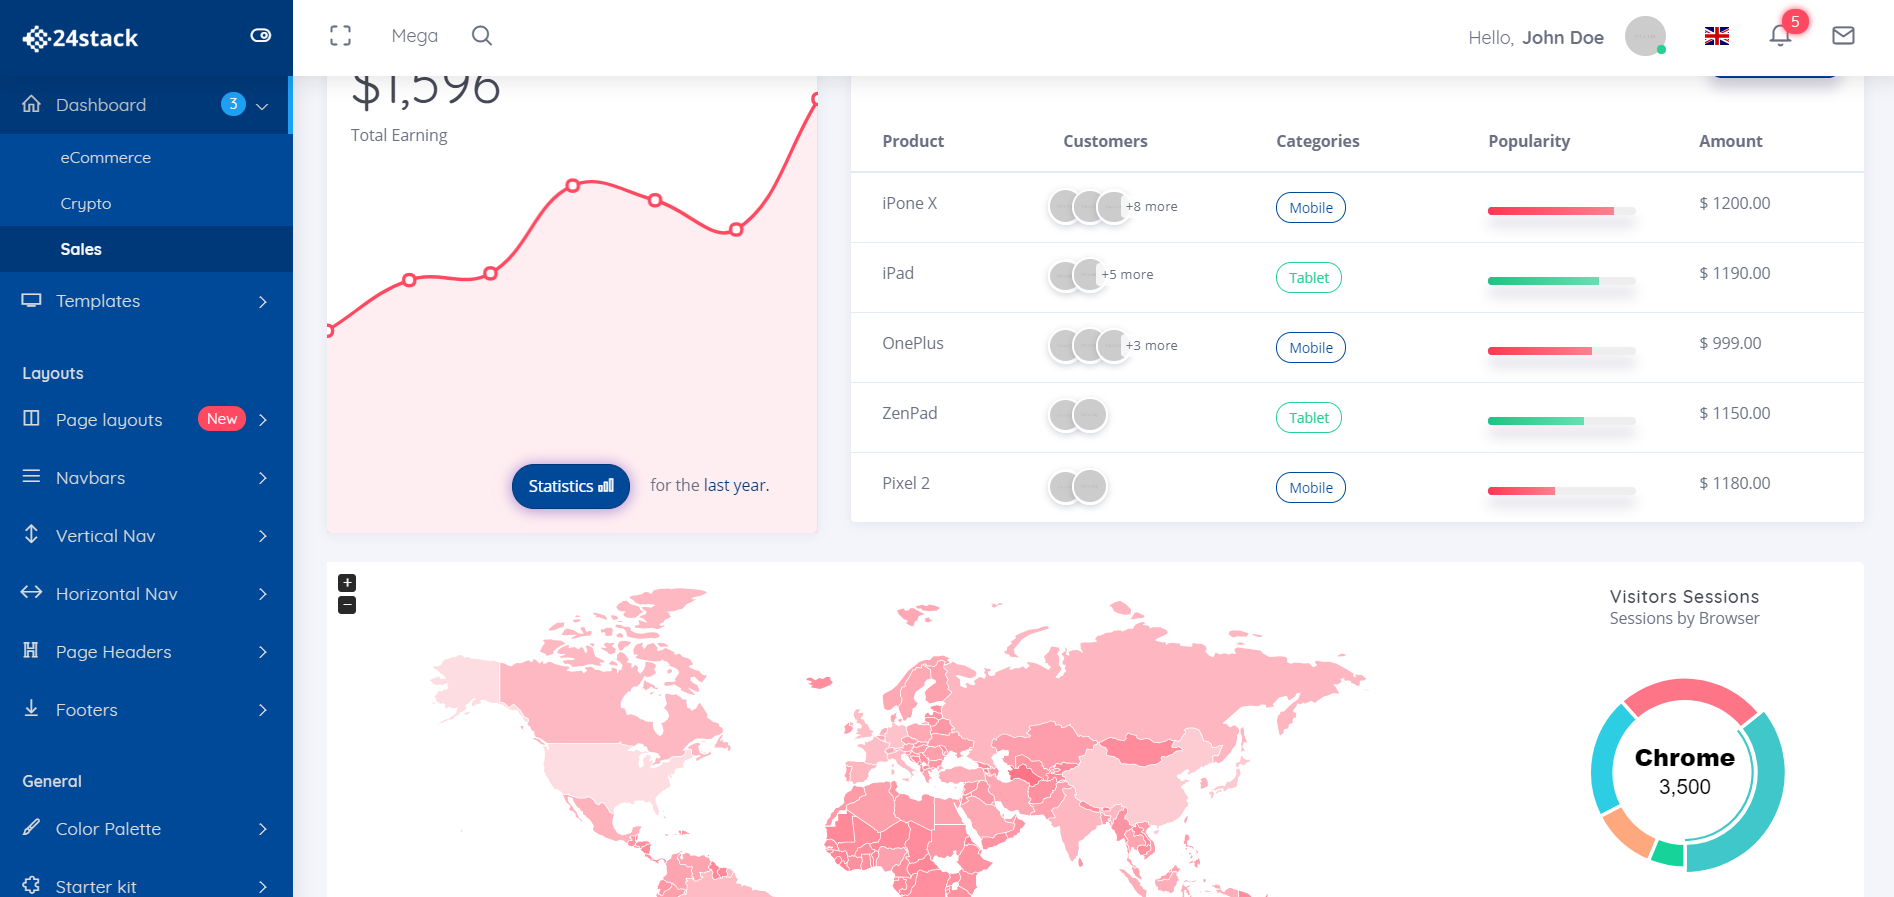Click the '+8 more' customers for iPone X

click(x=1151, y=207)
